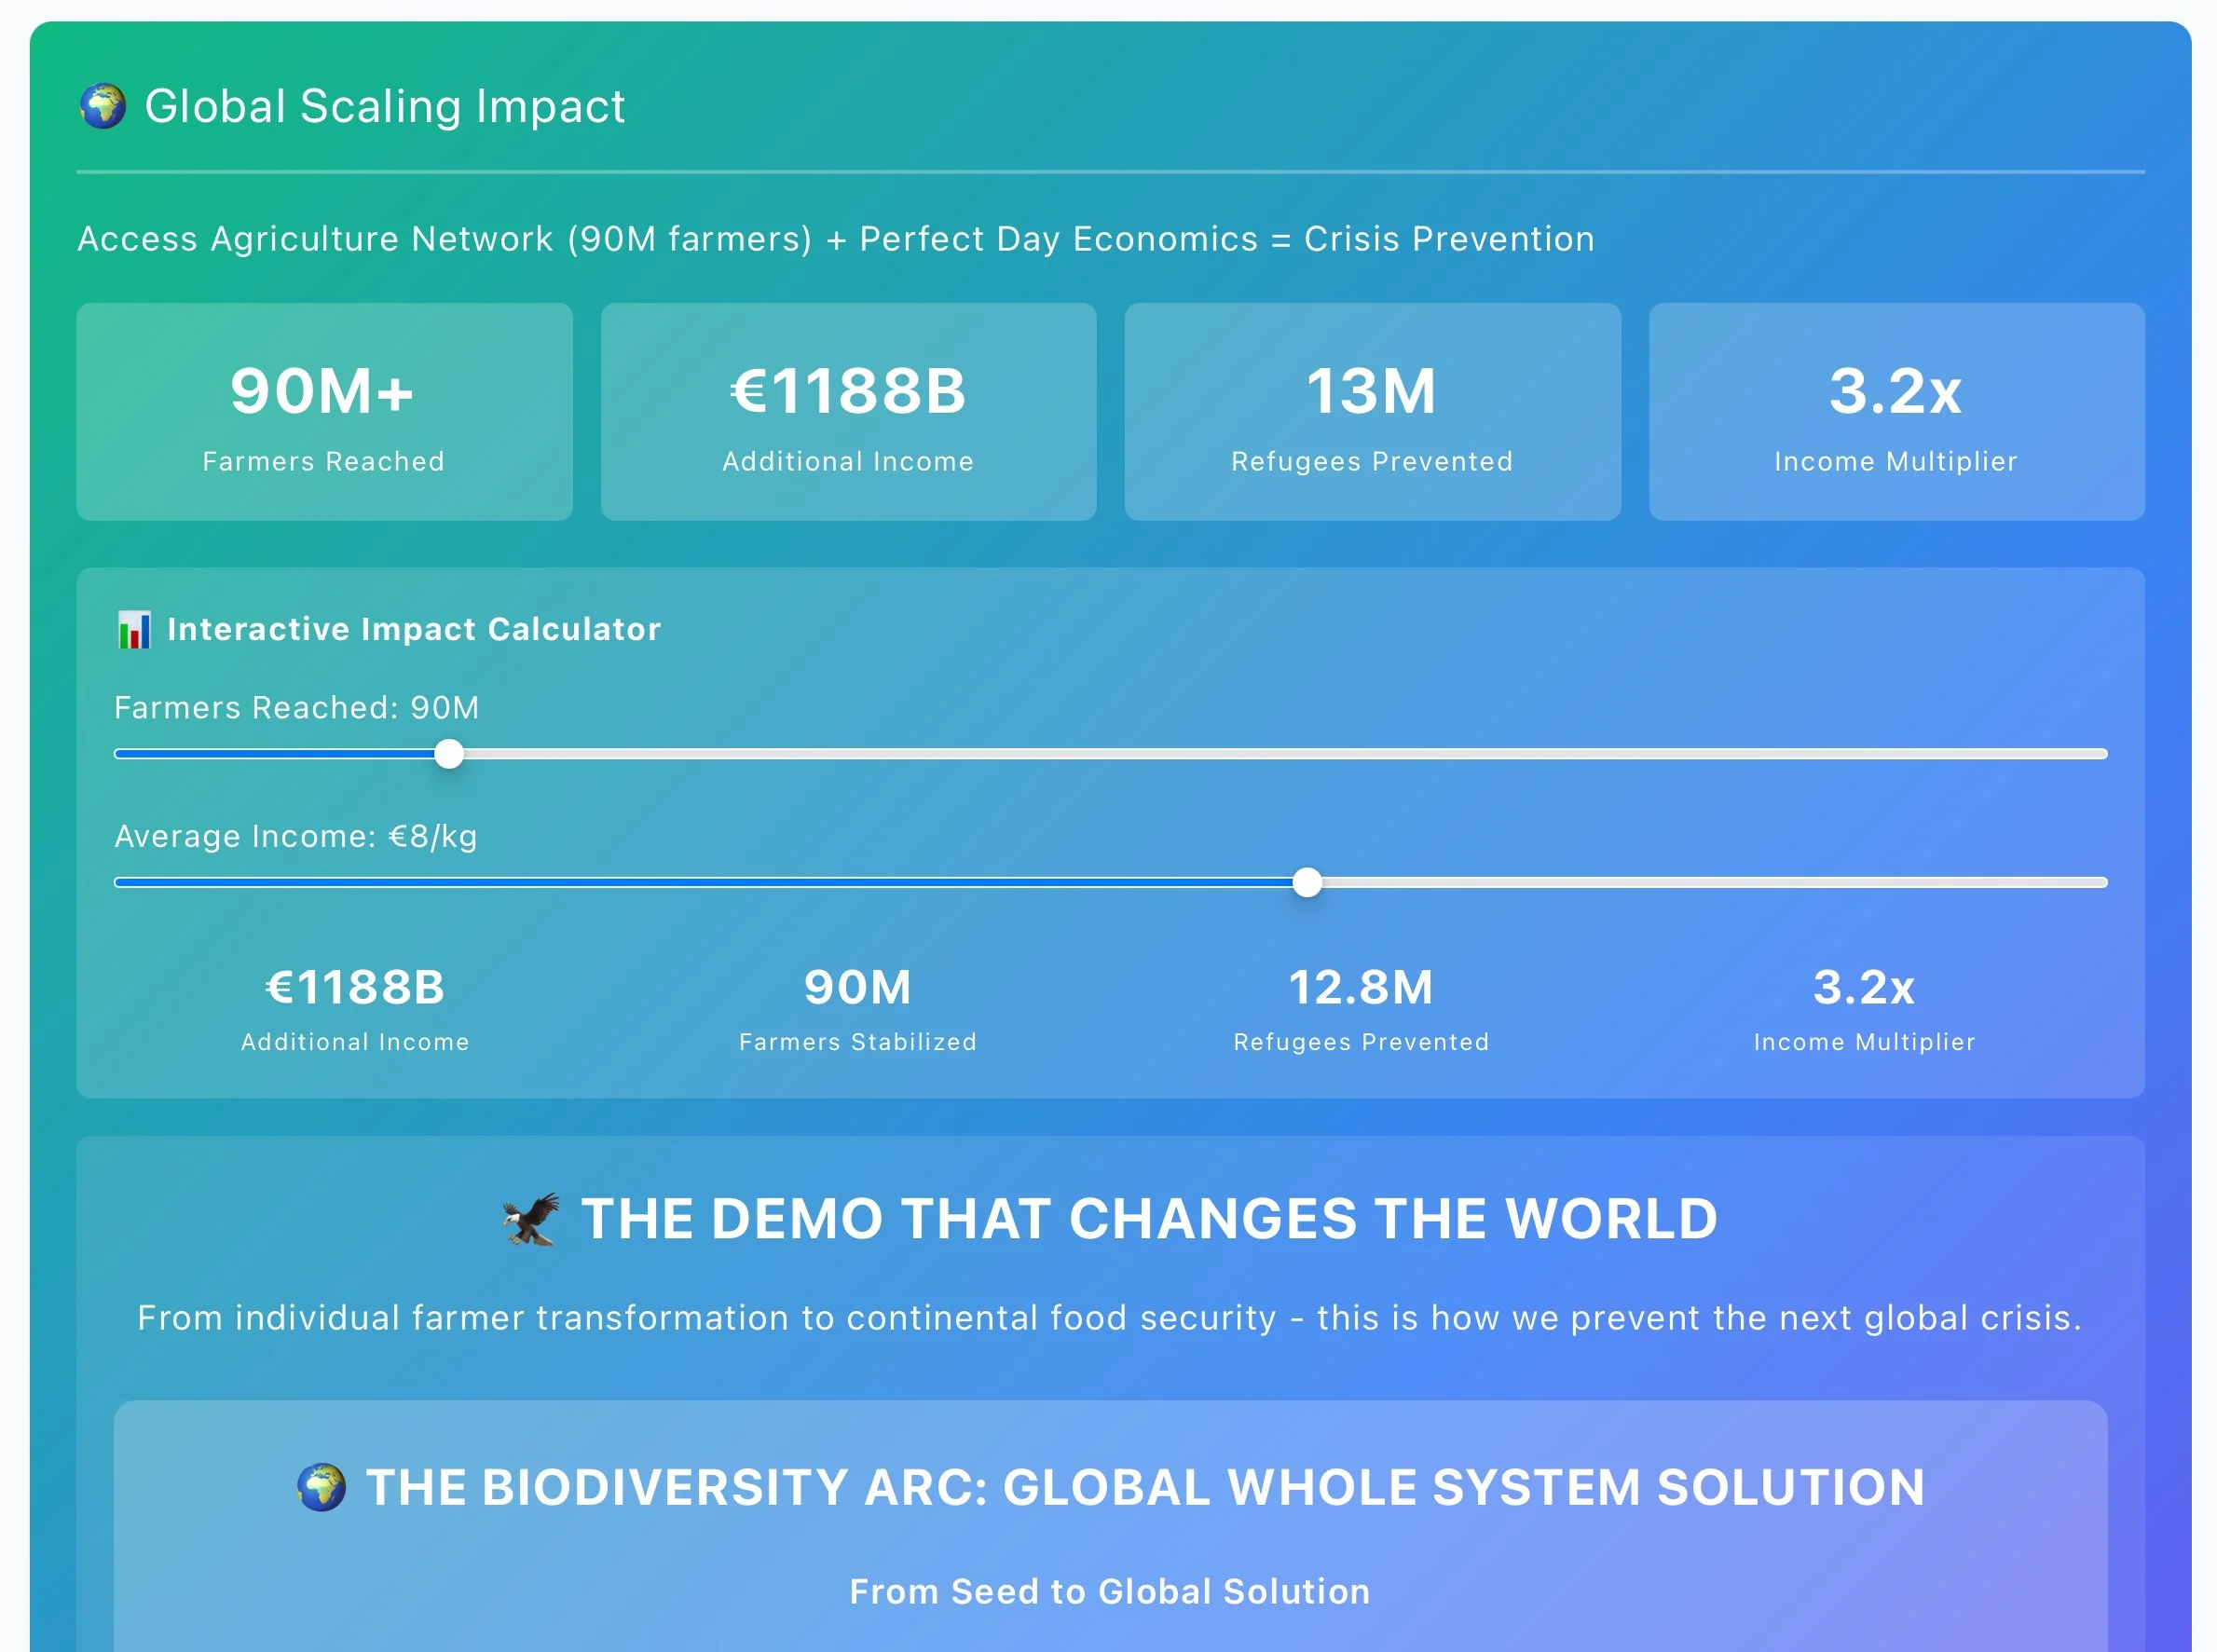Click the Interactive Impact Calculator title
This screenshot has width=2217, height=1652.
tap(414, 629)
